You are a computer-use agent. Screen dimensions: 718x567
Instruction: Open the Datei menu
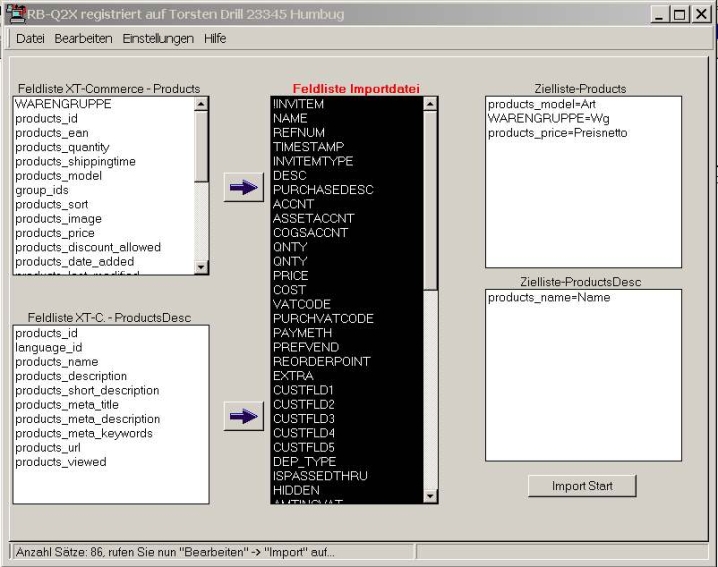[30, 38]
